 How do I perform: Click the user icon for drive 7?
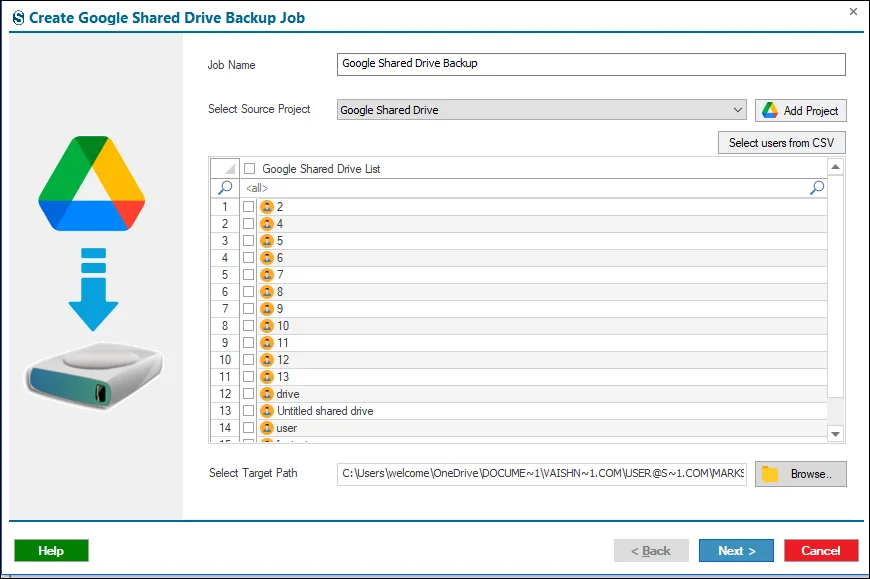pos(267,275)
